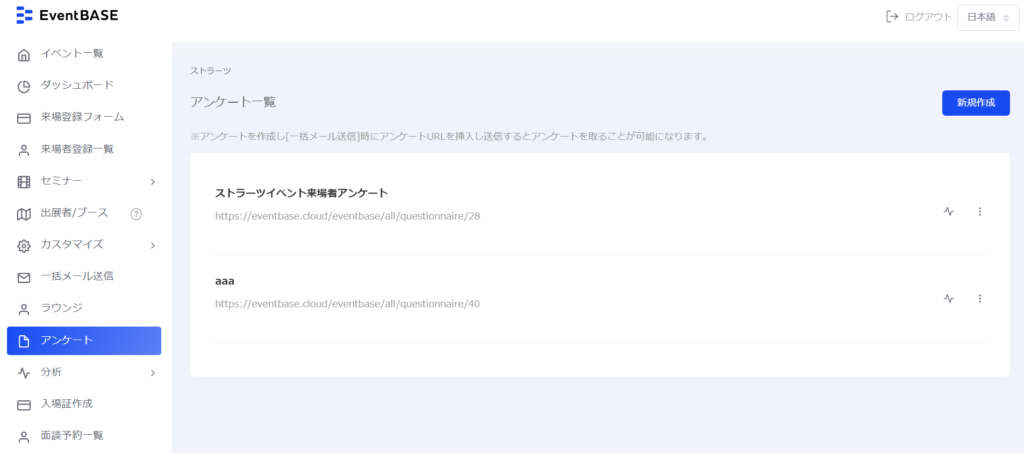This screenshot has width=1024, height=453.
Task: Click the card icon beside 入場証作成
Action: 24,405
